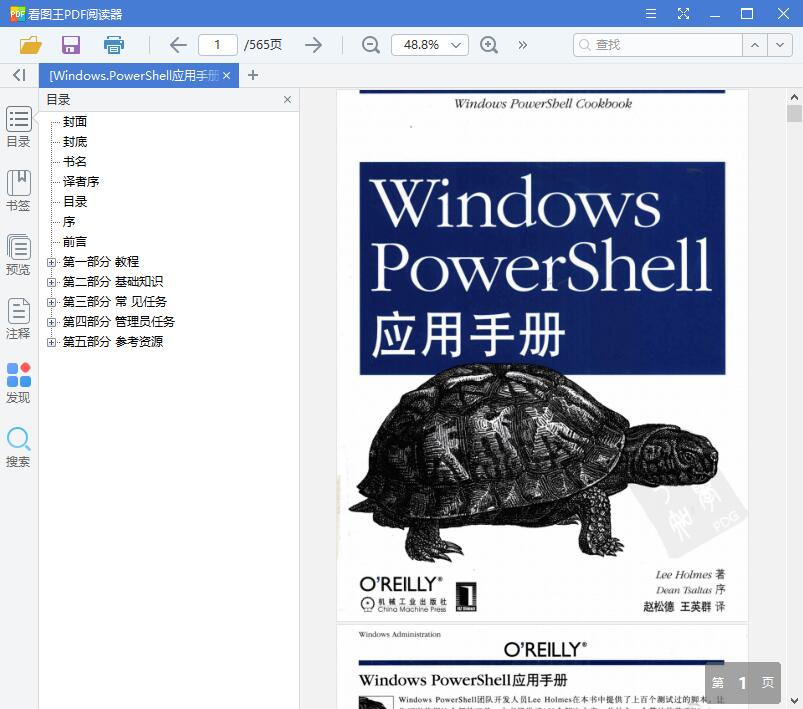The height and width of the screenshot is (709, 803).
Task: Jump to 封面 in the outline
Action: point(75,121)
